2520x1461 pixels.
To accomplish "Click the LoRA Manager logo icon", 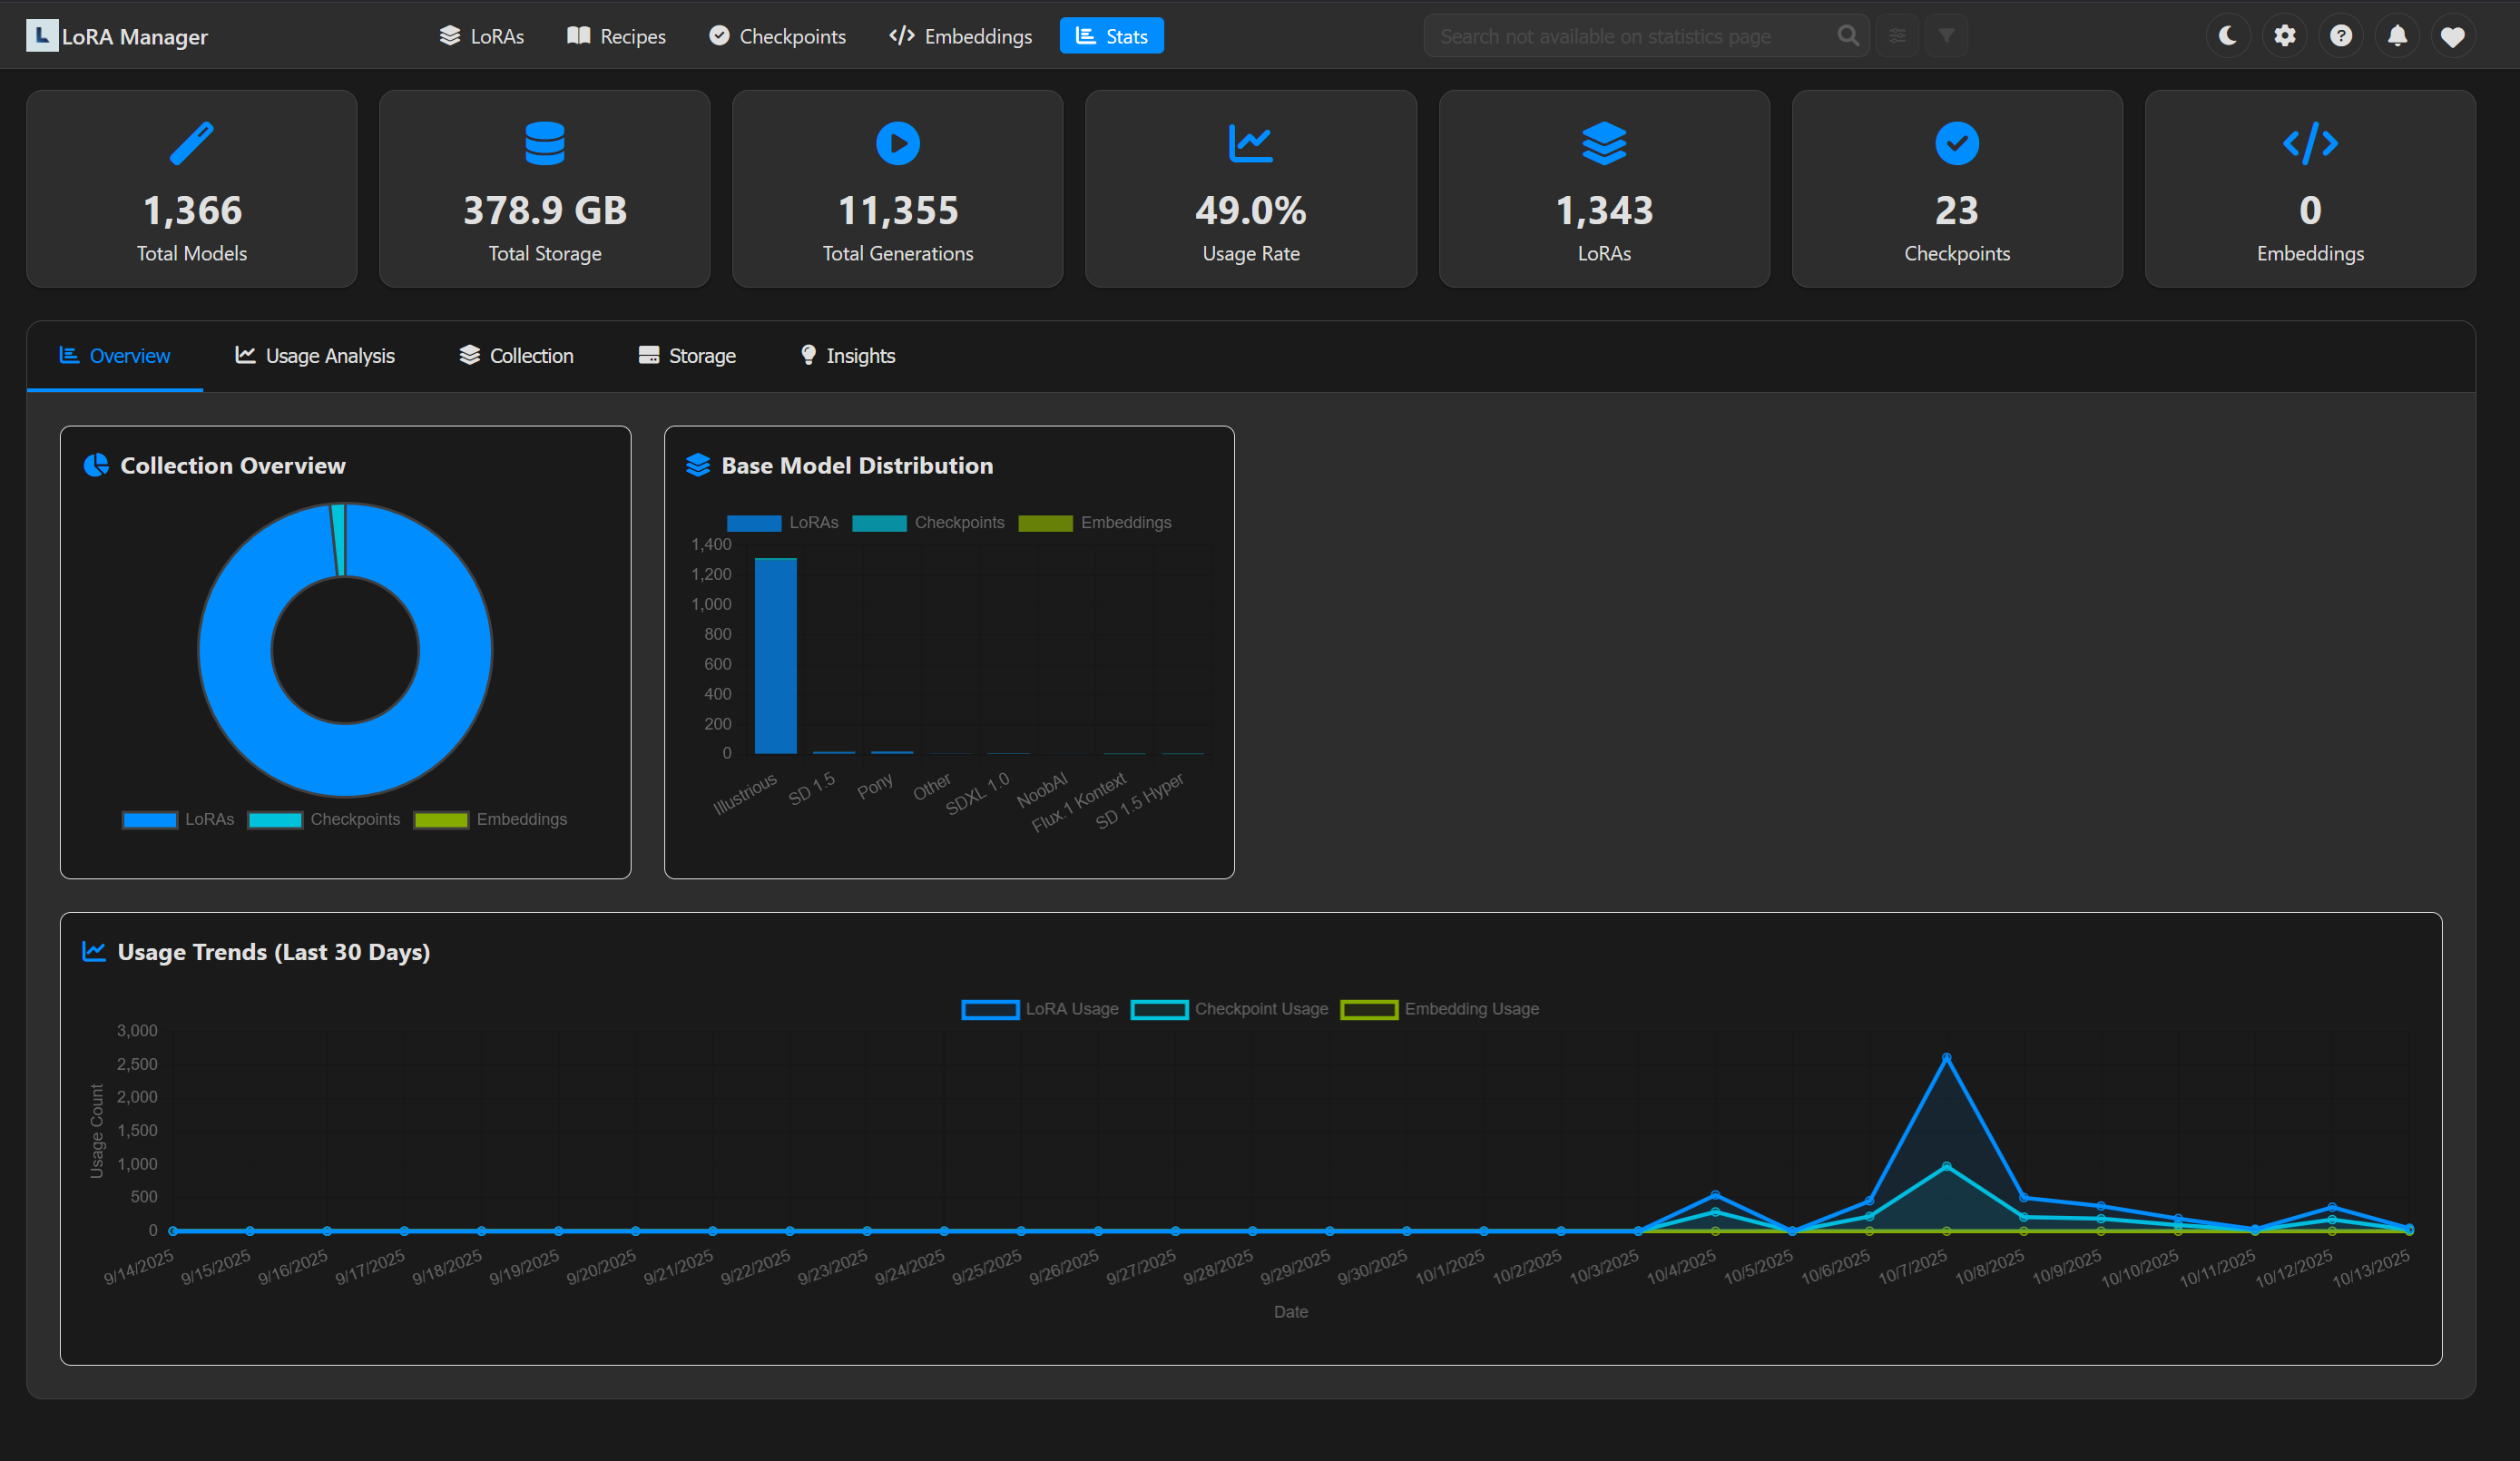I will (x=41, y=36).
